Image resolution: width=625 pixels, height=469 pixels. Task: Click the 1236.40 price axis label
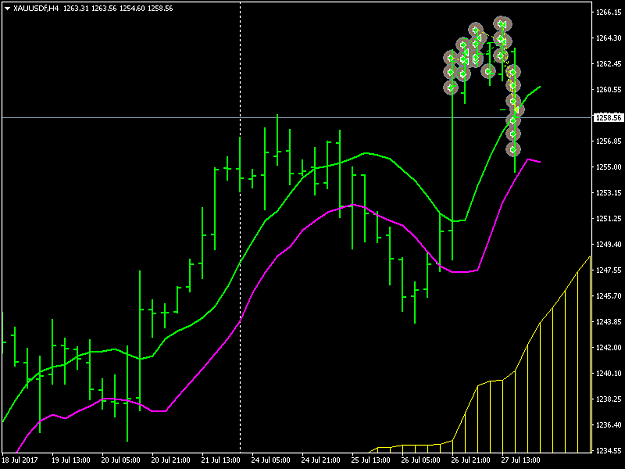(x=608, y=425)
